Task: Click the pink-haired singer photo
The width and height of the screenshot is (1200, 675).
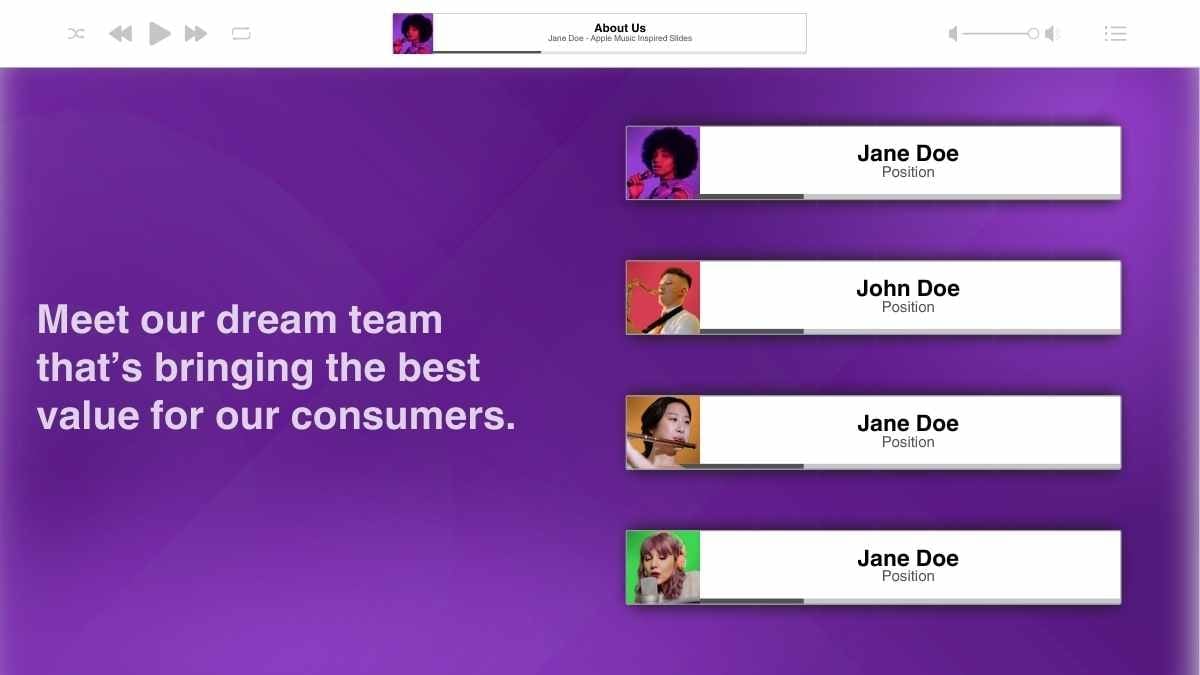Action: (x=663, y=567)
